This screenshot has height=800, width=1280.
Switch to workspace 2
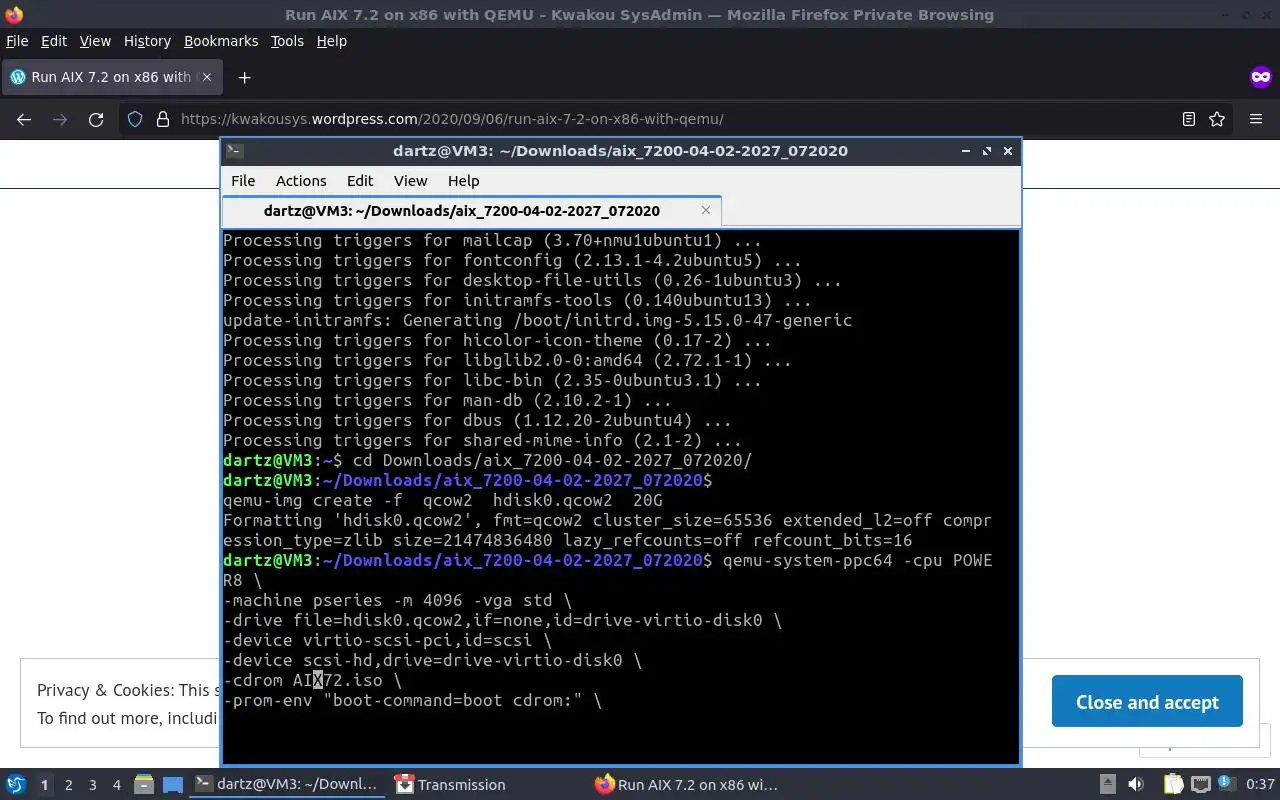click(68, 785)
